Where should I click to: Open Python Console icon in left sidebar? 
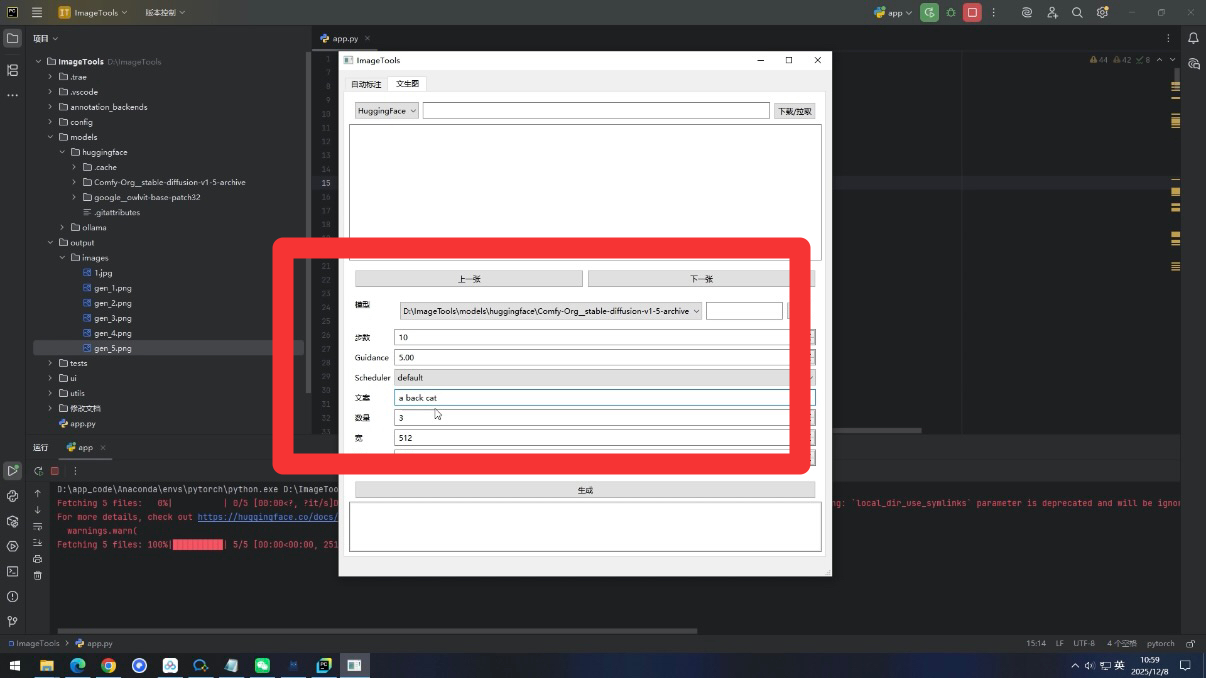[12, 496]
